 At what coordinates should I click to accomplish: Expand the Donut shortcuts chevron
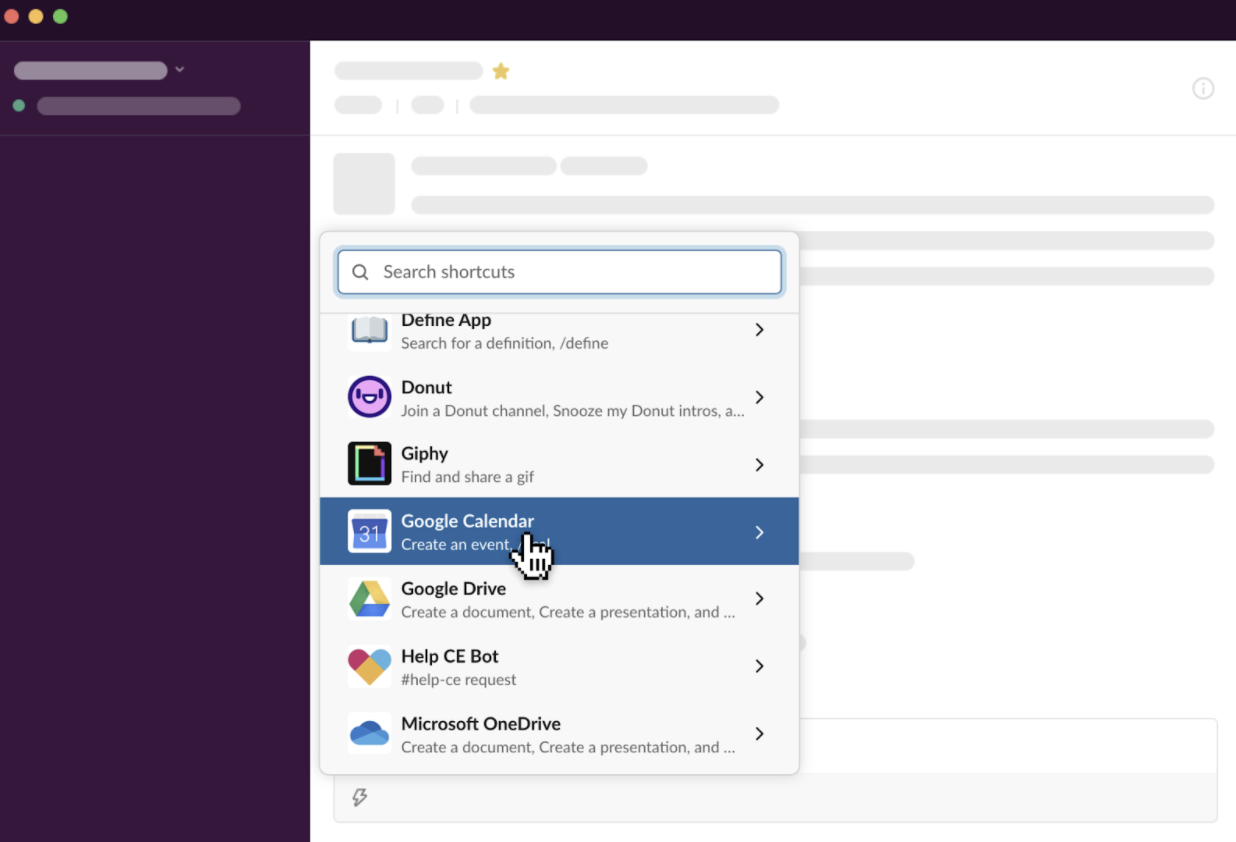tap(759, 397)
